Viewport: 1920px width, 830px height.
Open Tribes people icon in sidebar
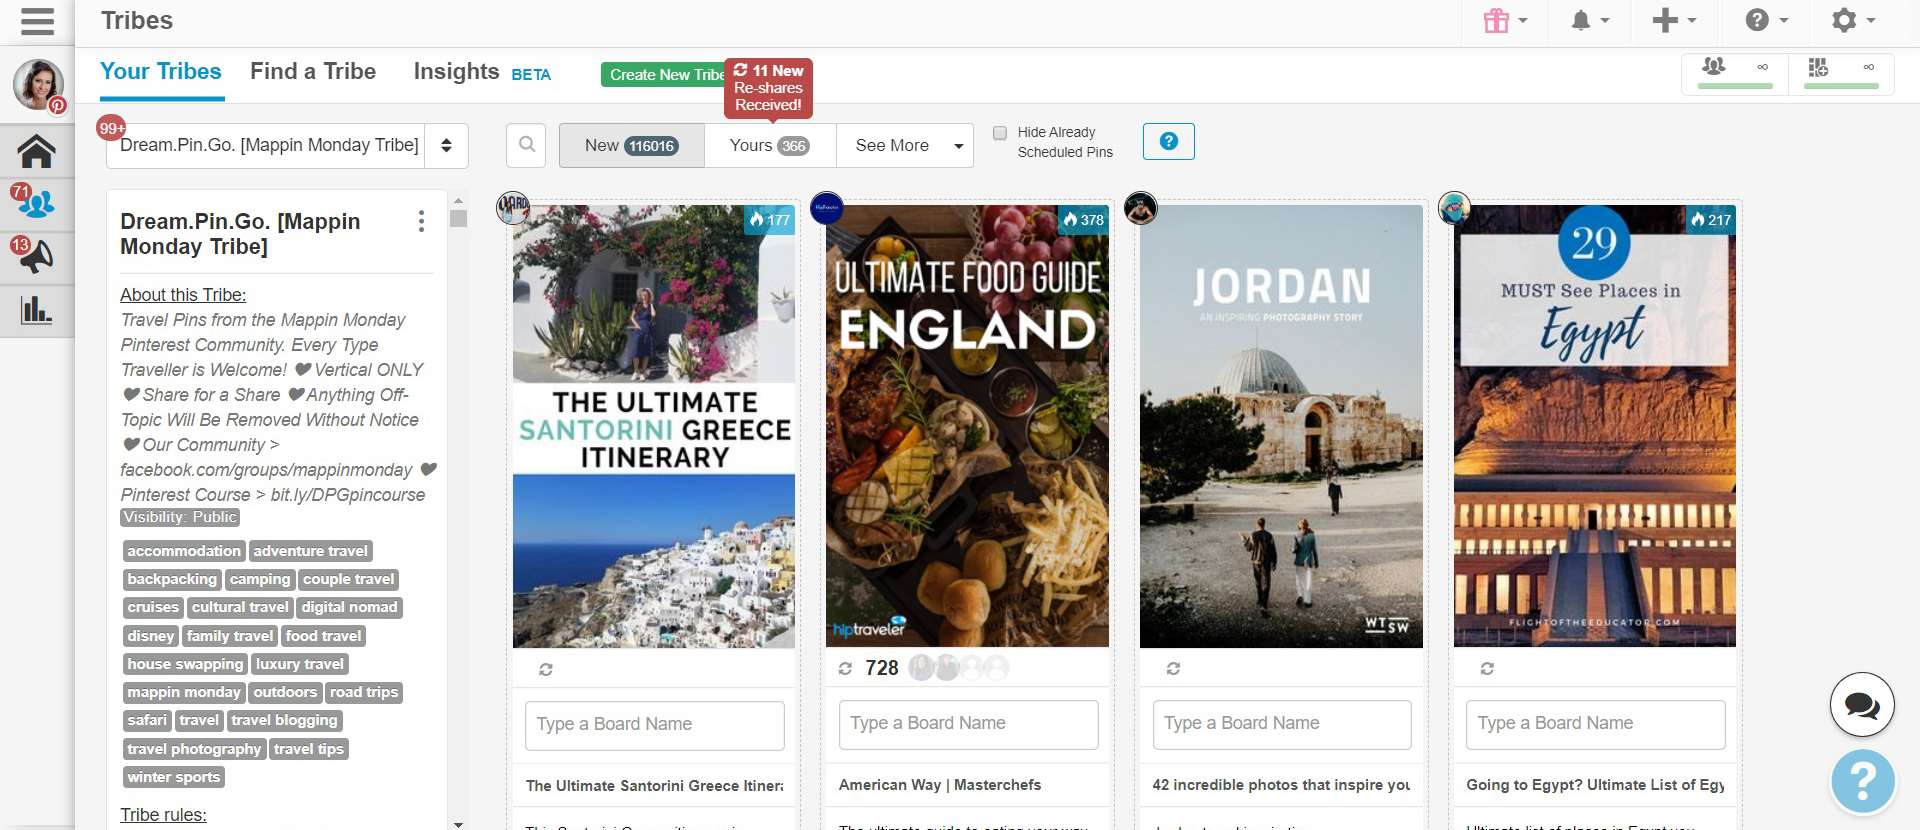click(x=36, y=204)
